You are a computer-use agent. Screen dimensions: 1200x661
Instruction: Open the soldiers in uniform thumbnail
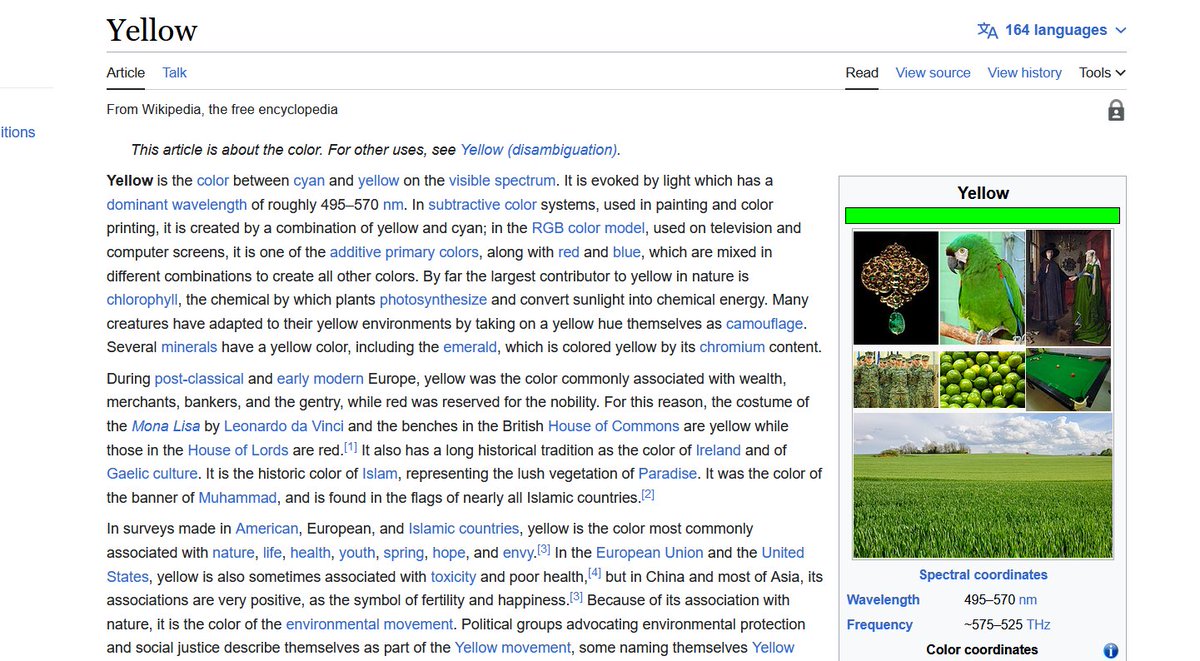click(896, 379)
